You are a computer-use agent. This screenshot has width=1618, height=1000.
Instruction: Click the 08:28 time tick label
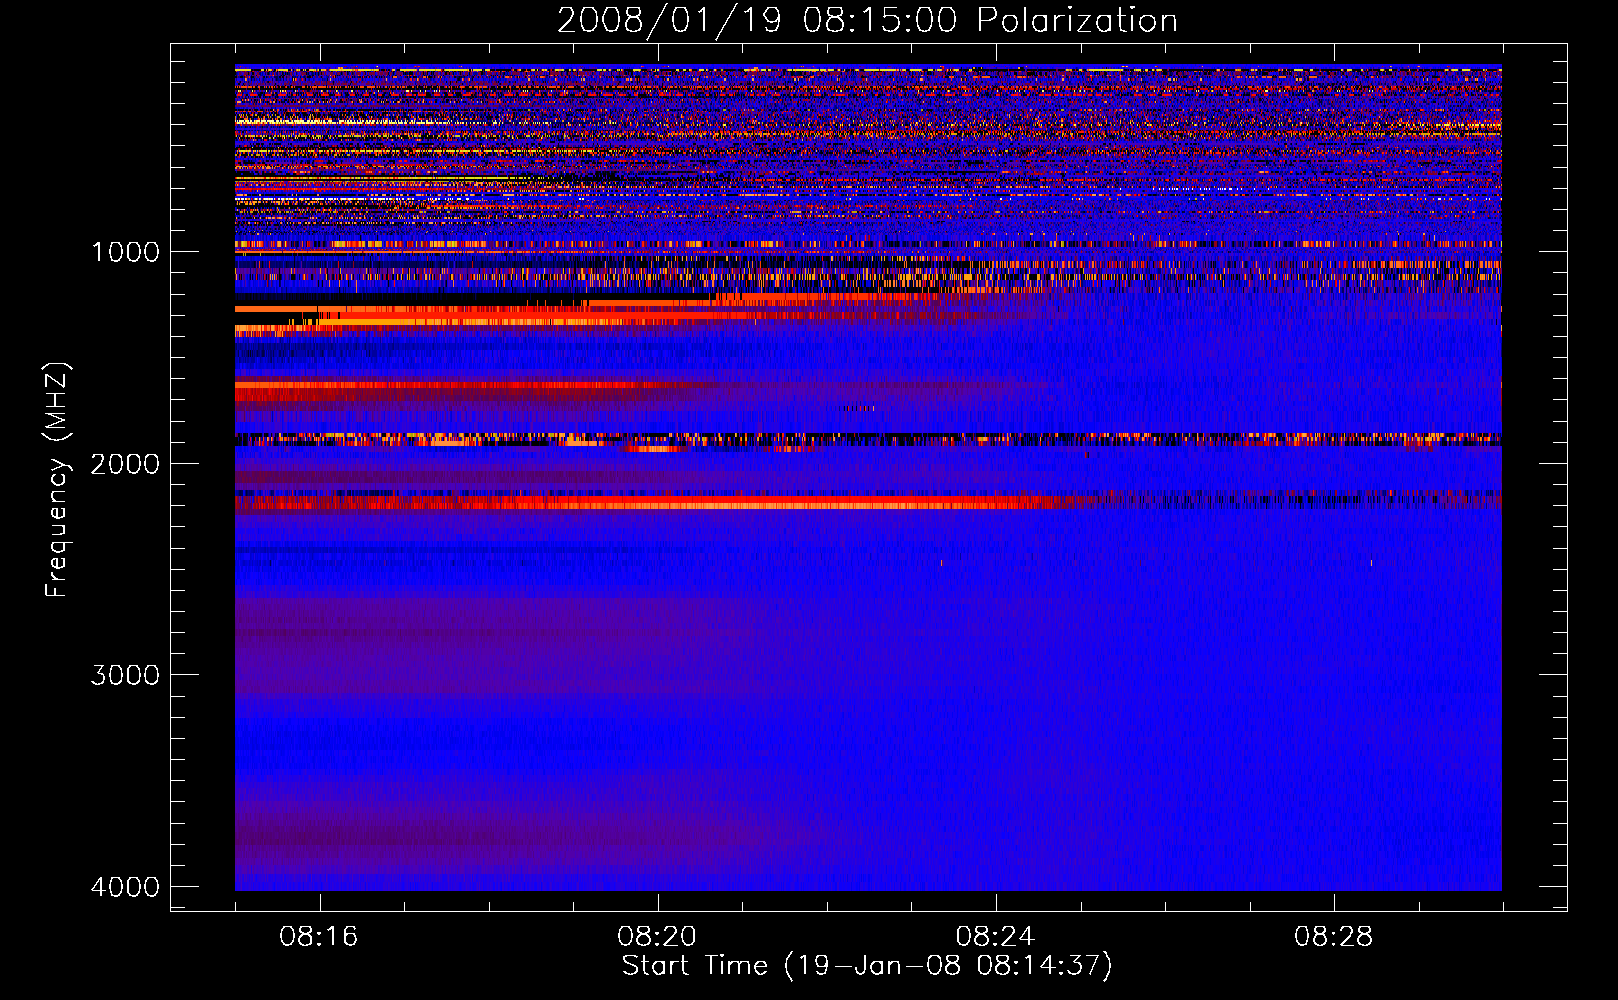[1333, 937]
